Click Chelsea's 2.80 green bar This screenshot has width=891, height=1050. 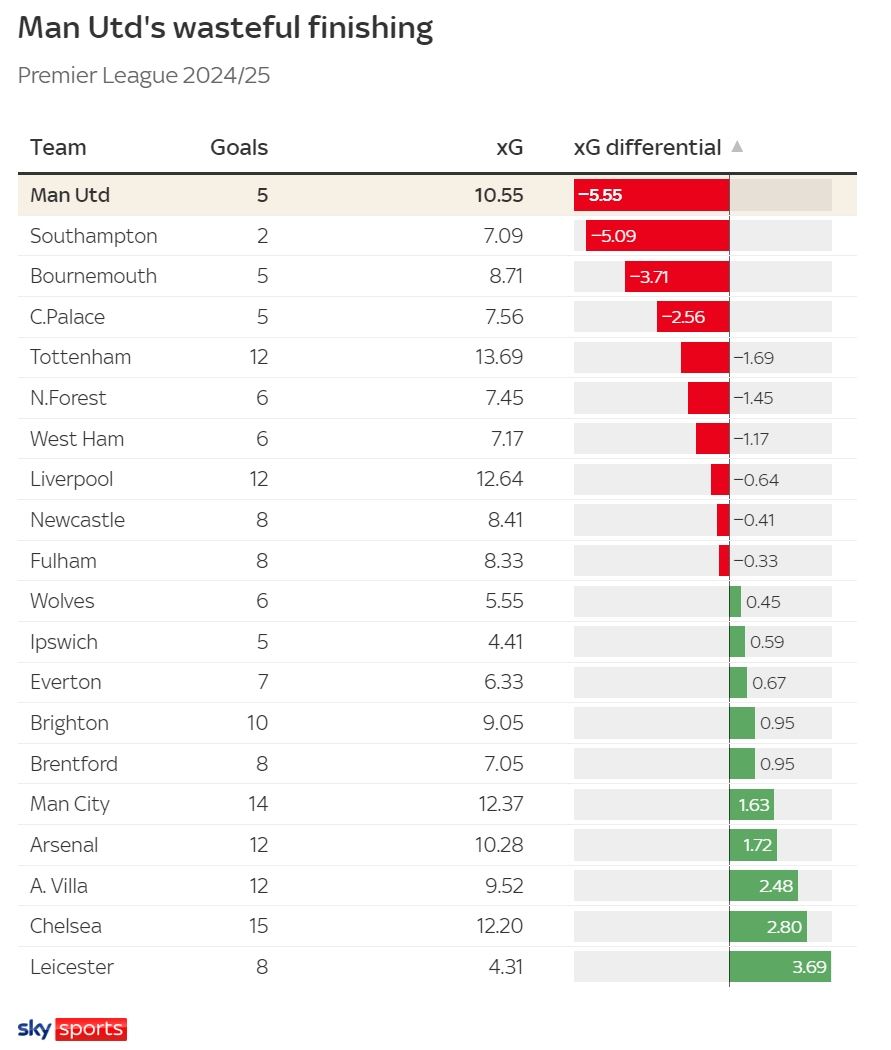(768, 927)
